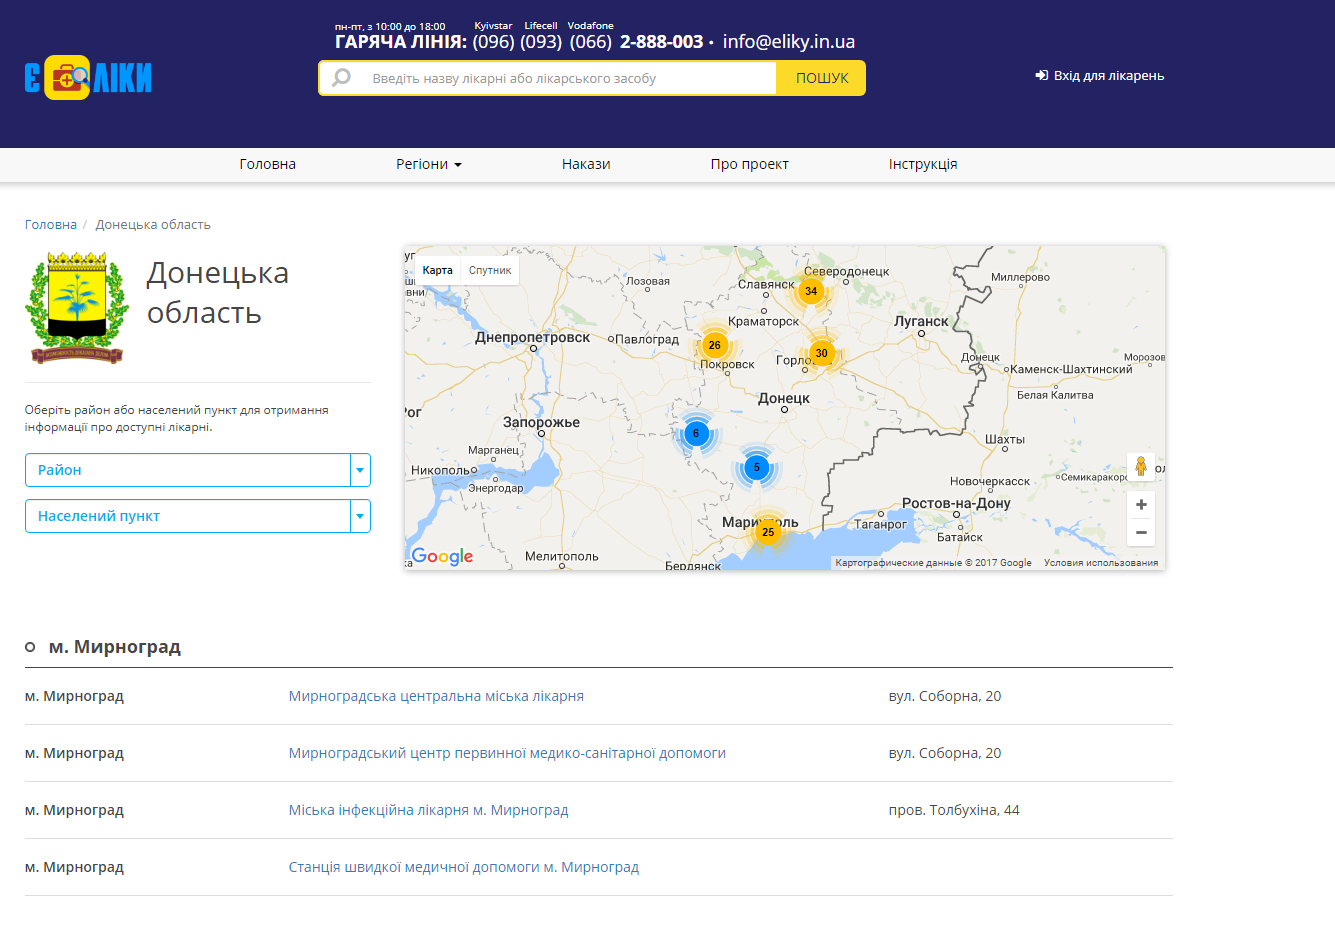Click the ЄЛІКИ site logo
Image resolution: width=1335 pixels, height=926 pixels.
(88, 77)
